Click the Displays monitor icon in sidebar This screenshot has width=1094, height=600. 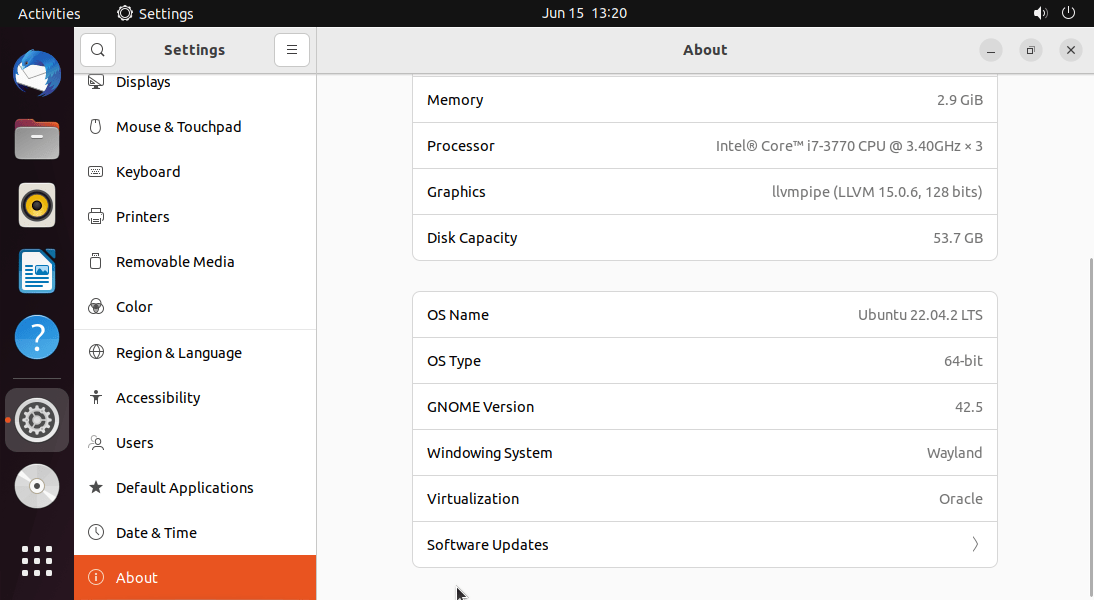coord(96,82)
